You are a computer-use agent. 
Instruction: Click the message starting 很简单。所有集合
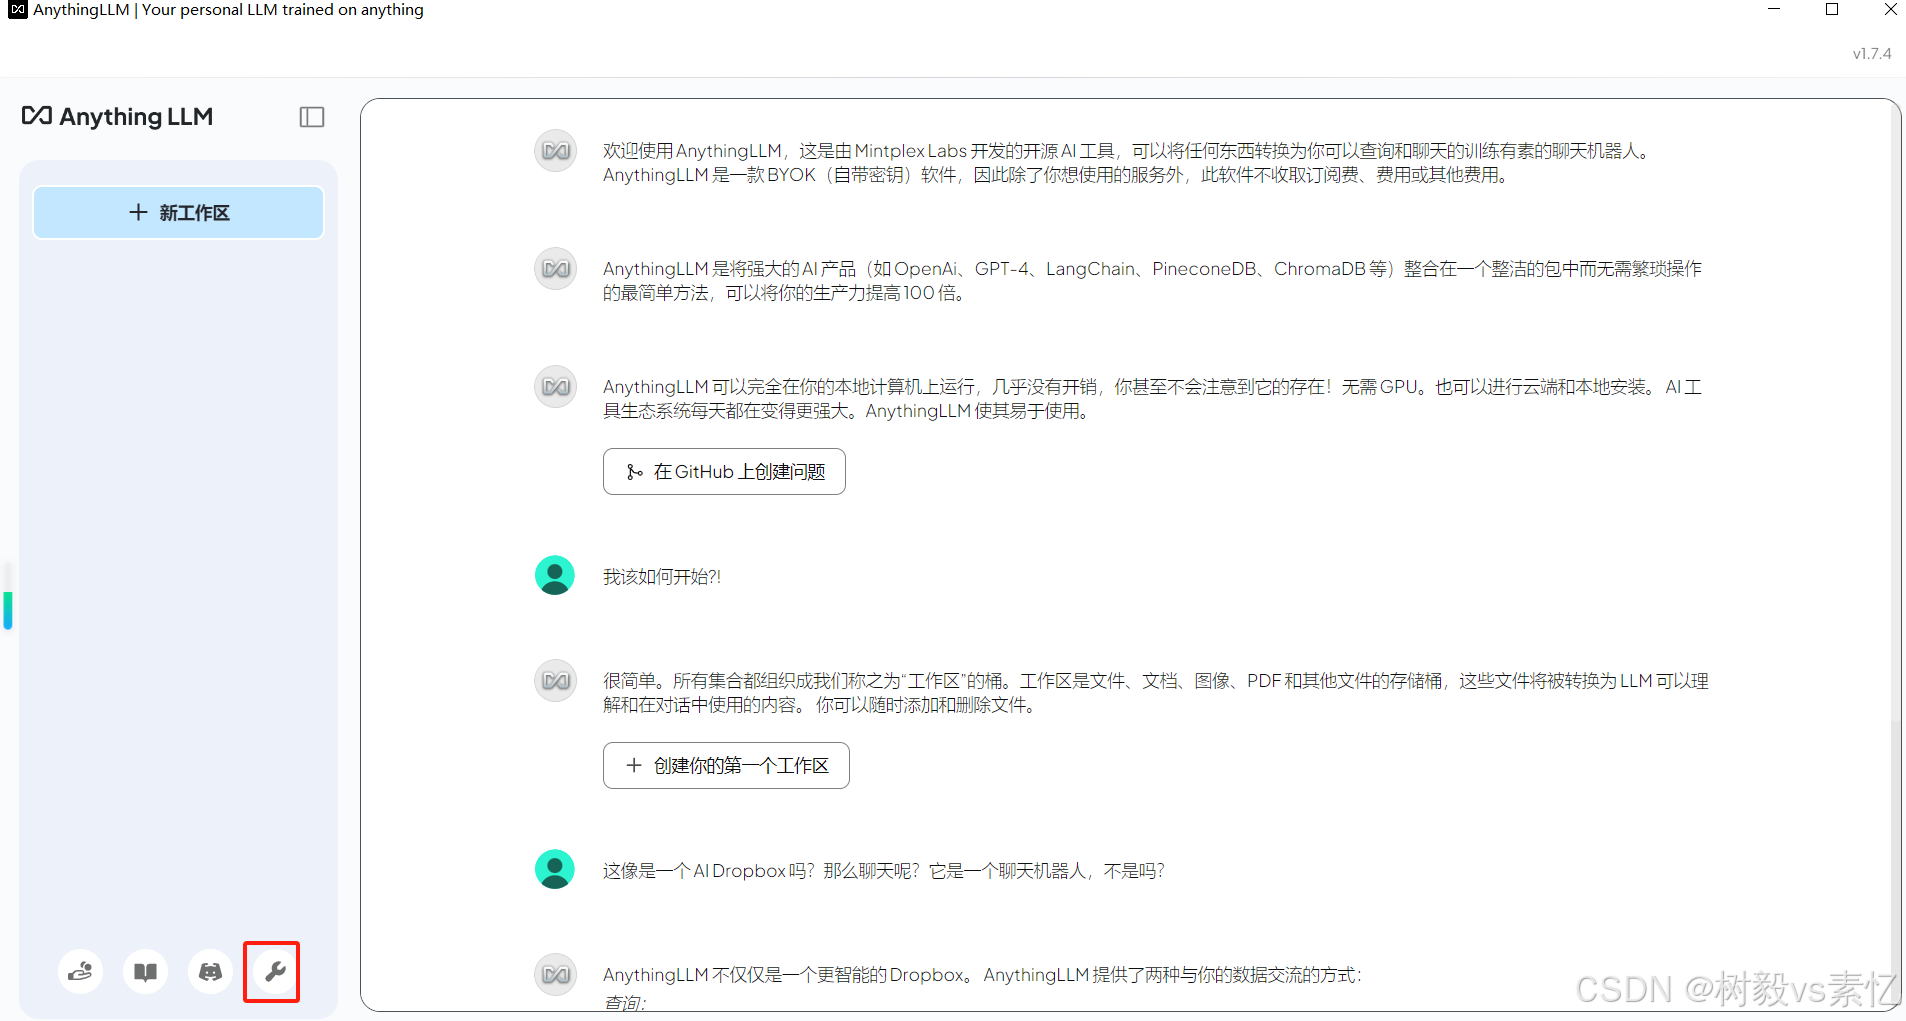[1155, 693]
